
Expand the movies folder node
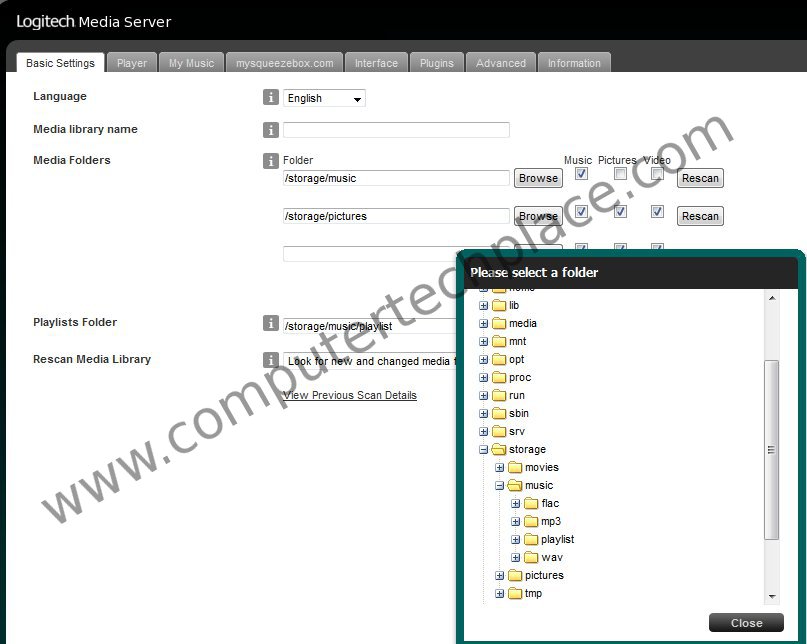(x=499, y=468)
